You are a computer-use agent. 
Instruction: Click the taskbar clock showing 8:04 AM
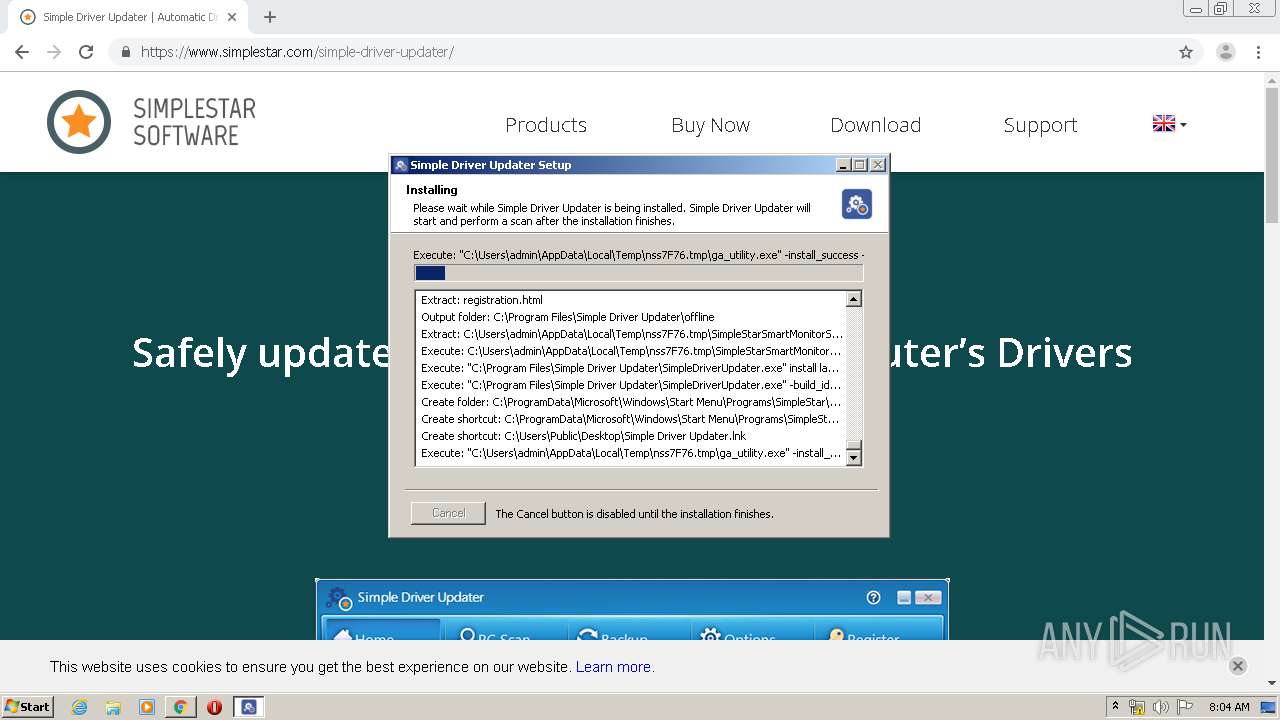[x=1229, y=707]
